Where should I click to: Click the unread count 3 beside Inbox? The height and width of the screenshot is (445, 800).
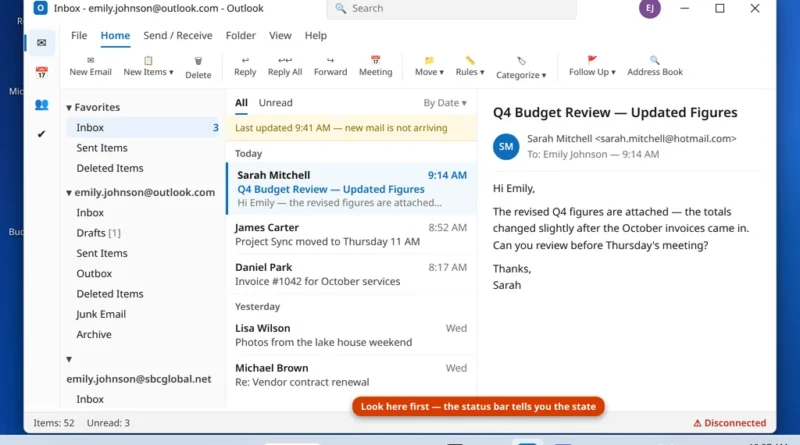click(215, 128)
